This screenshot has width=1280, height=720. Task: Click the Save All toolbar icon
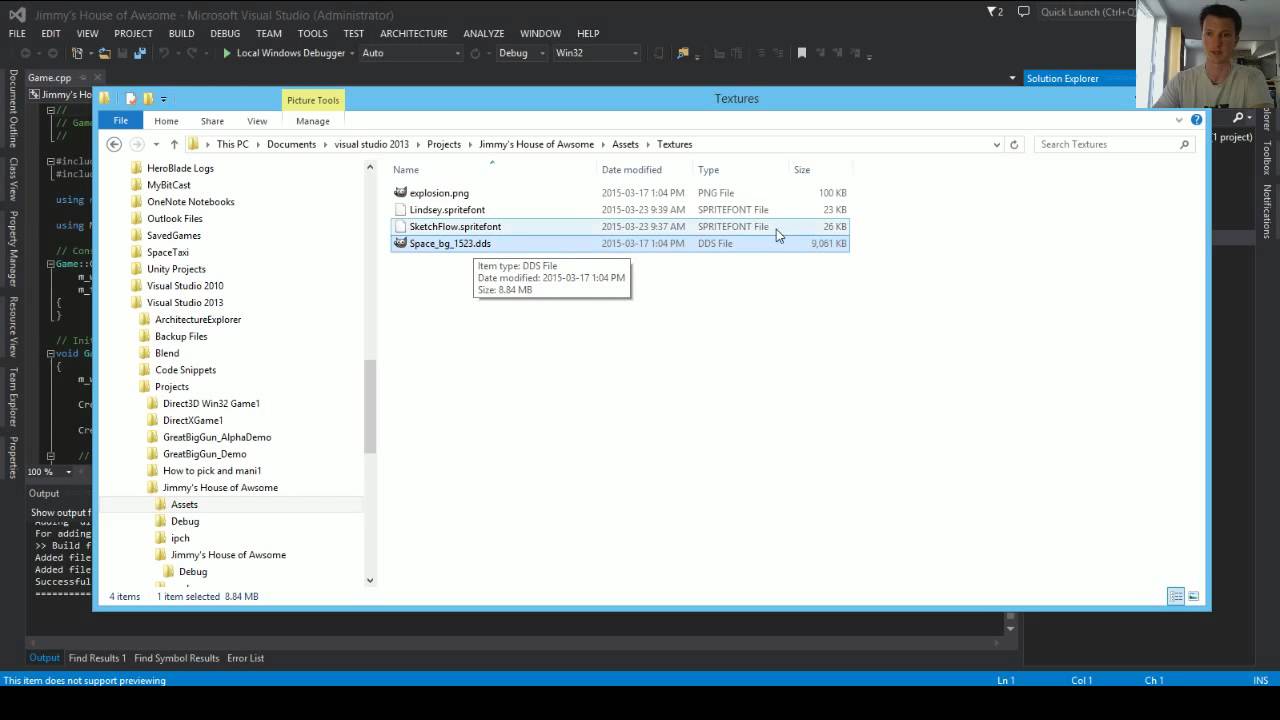pos(140,53)
